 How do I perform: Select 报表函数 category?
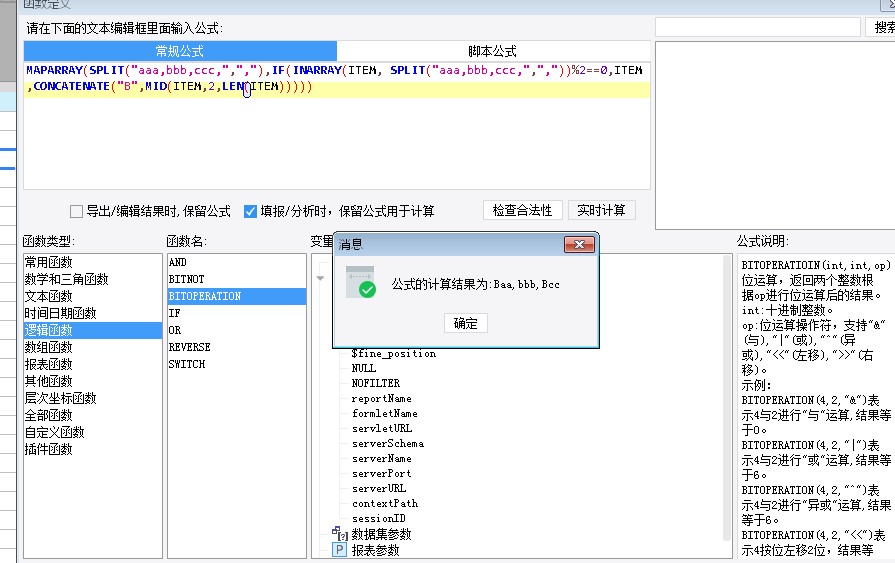[x=92, y=364]
